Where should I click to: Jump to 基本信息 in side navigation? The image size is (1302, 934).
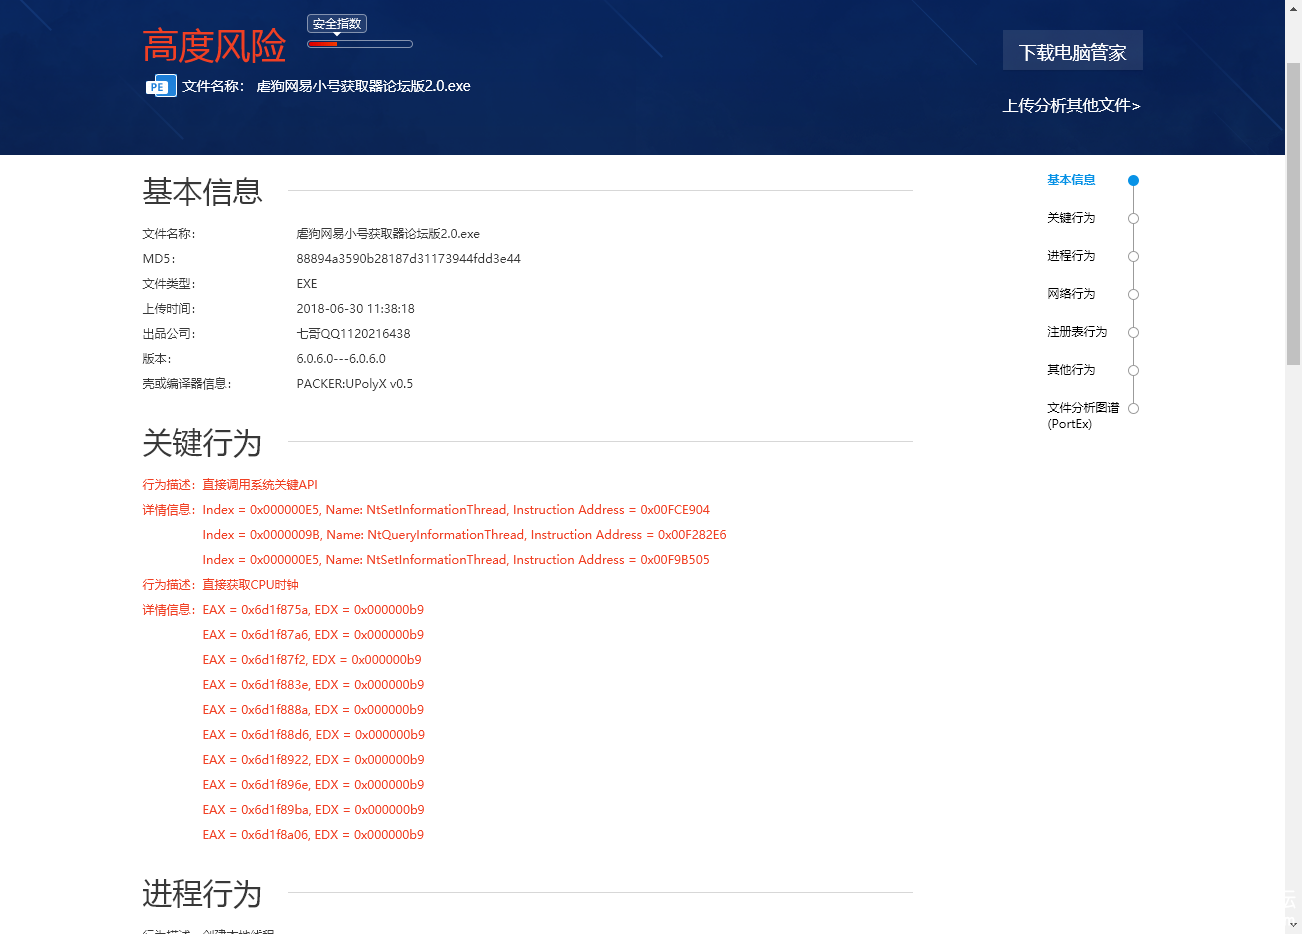[1071, 180]
